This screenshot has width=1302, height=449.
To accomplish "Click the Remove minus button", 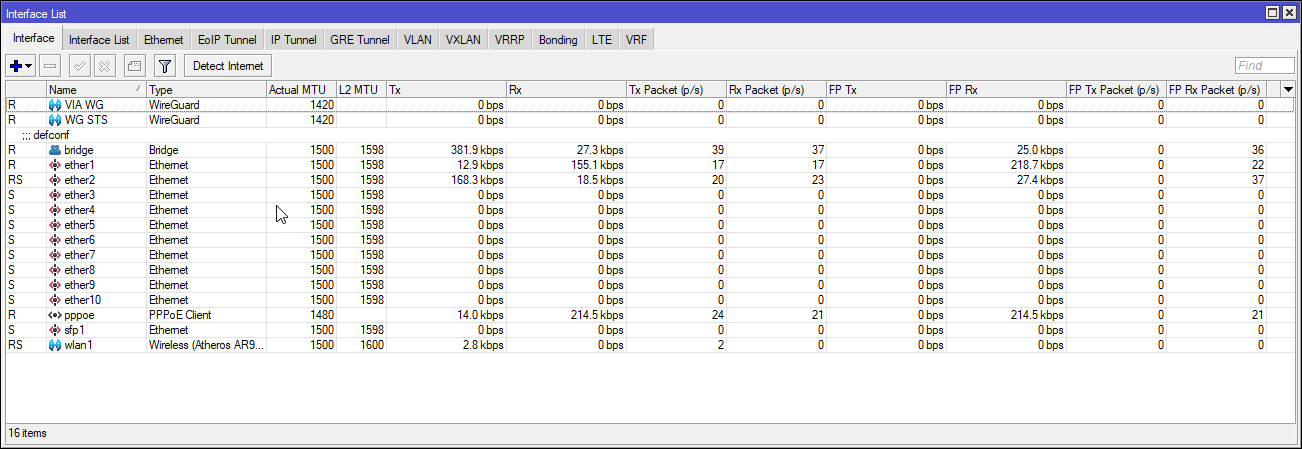I will click(50, 66).
